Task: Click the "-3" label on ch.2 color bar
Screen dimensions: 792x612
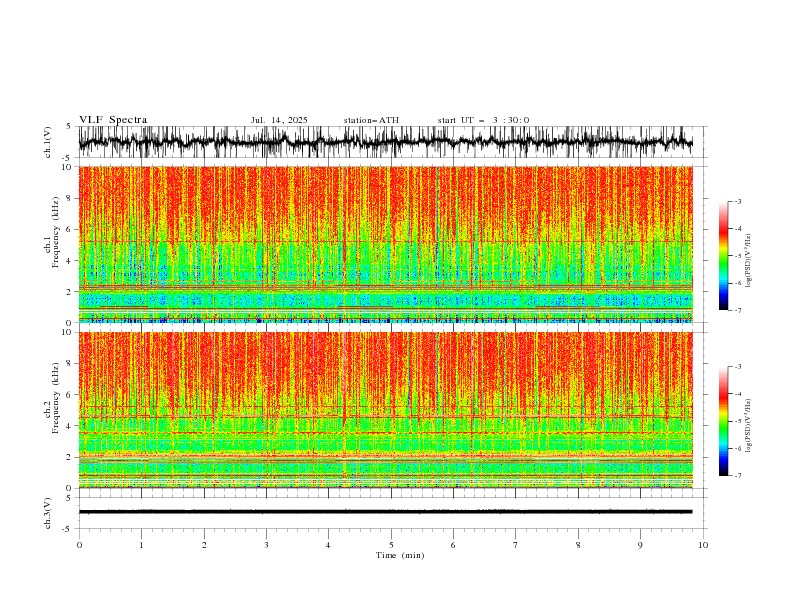Action: pos(737,367)
